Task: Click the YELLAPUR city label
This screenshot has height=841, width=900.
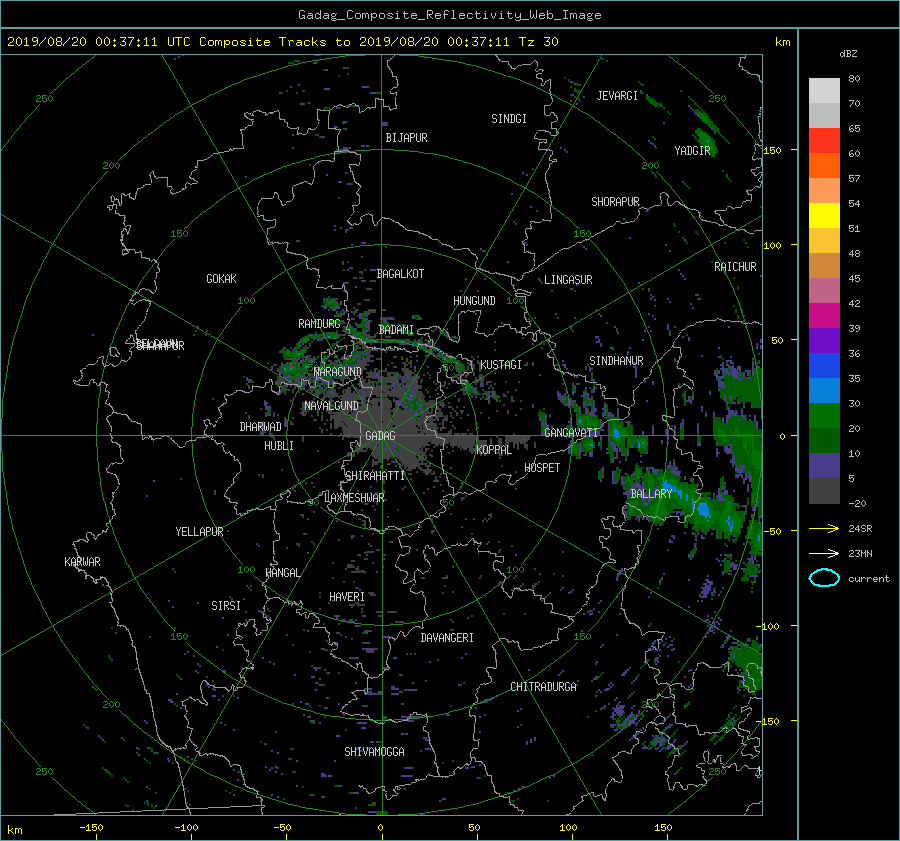Action: click(199, 532)
